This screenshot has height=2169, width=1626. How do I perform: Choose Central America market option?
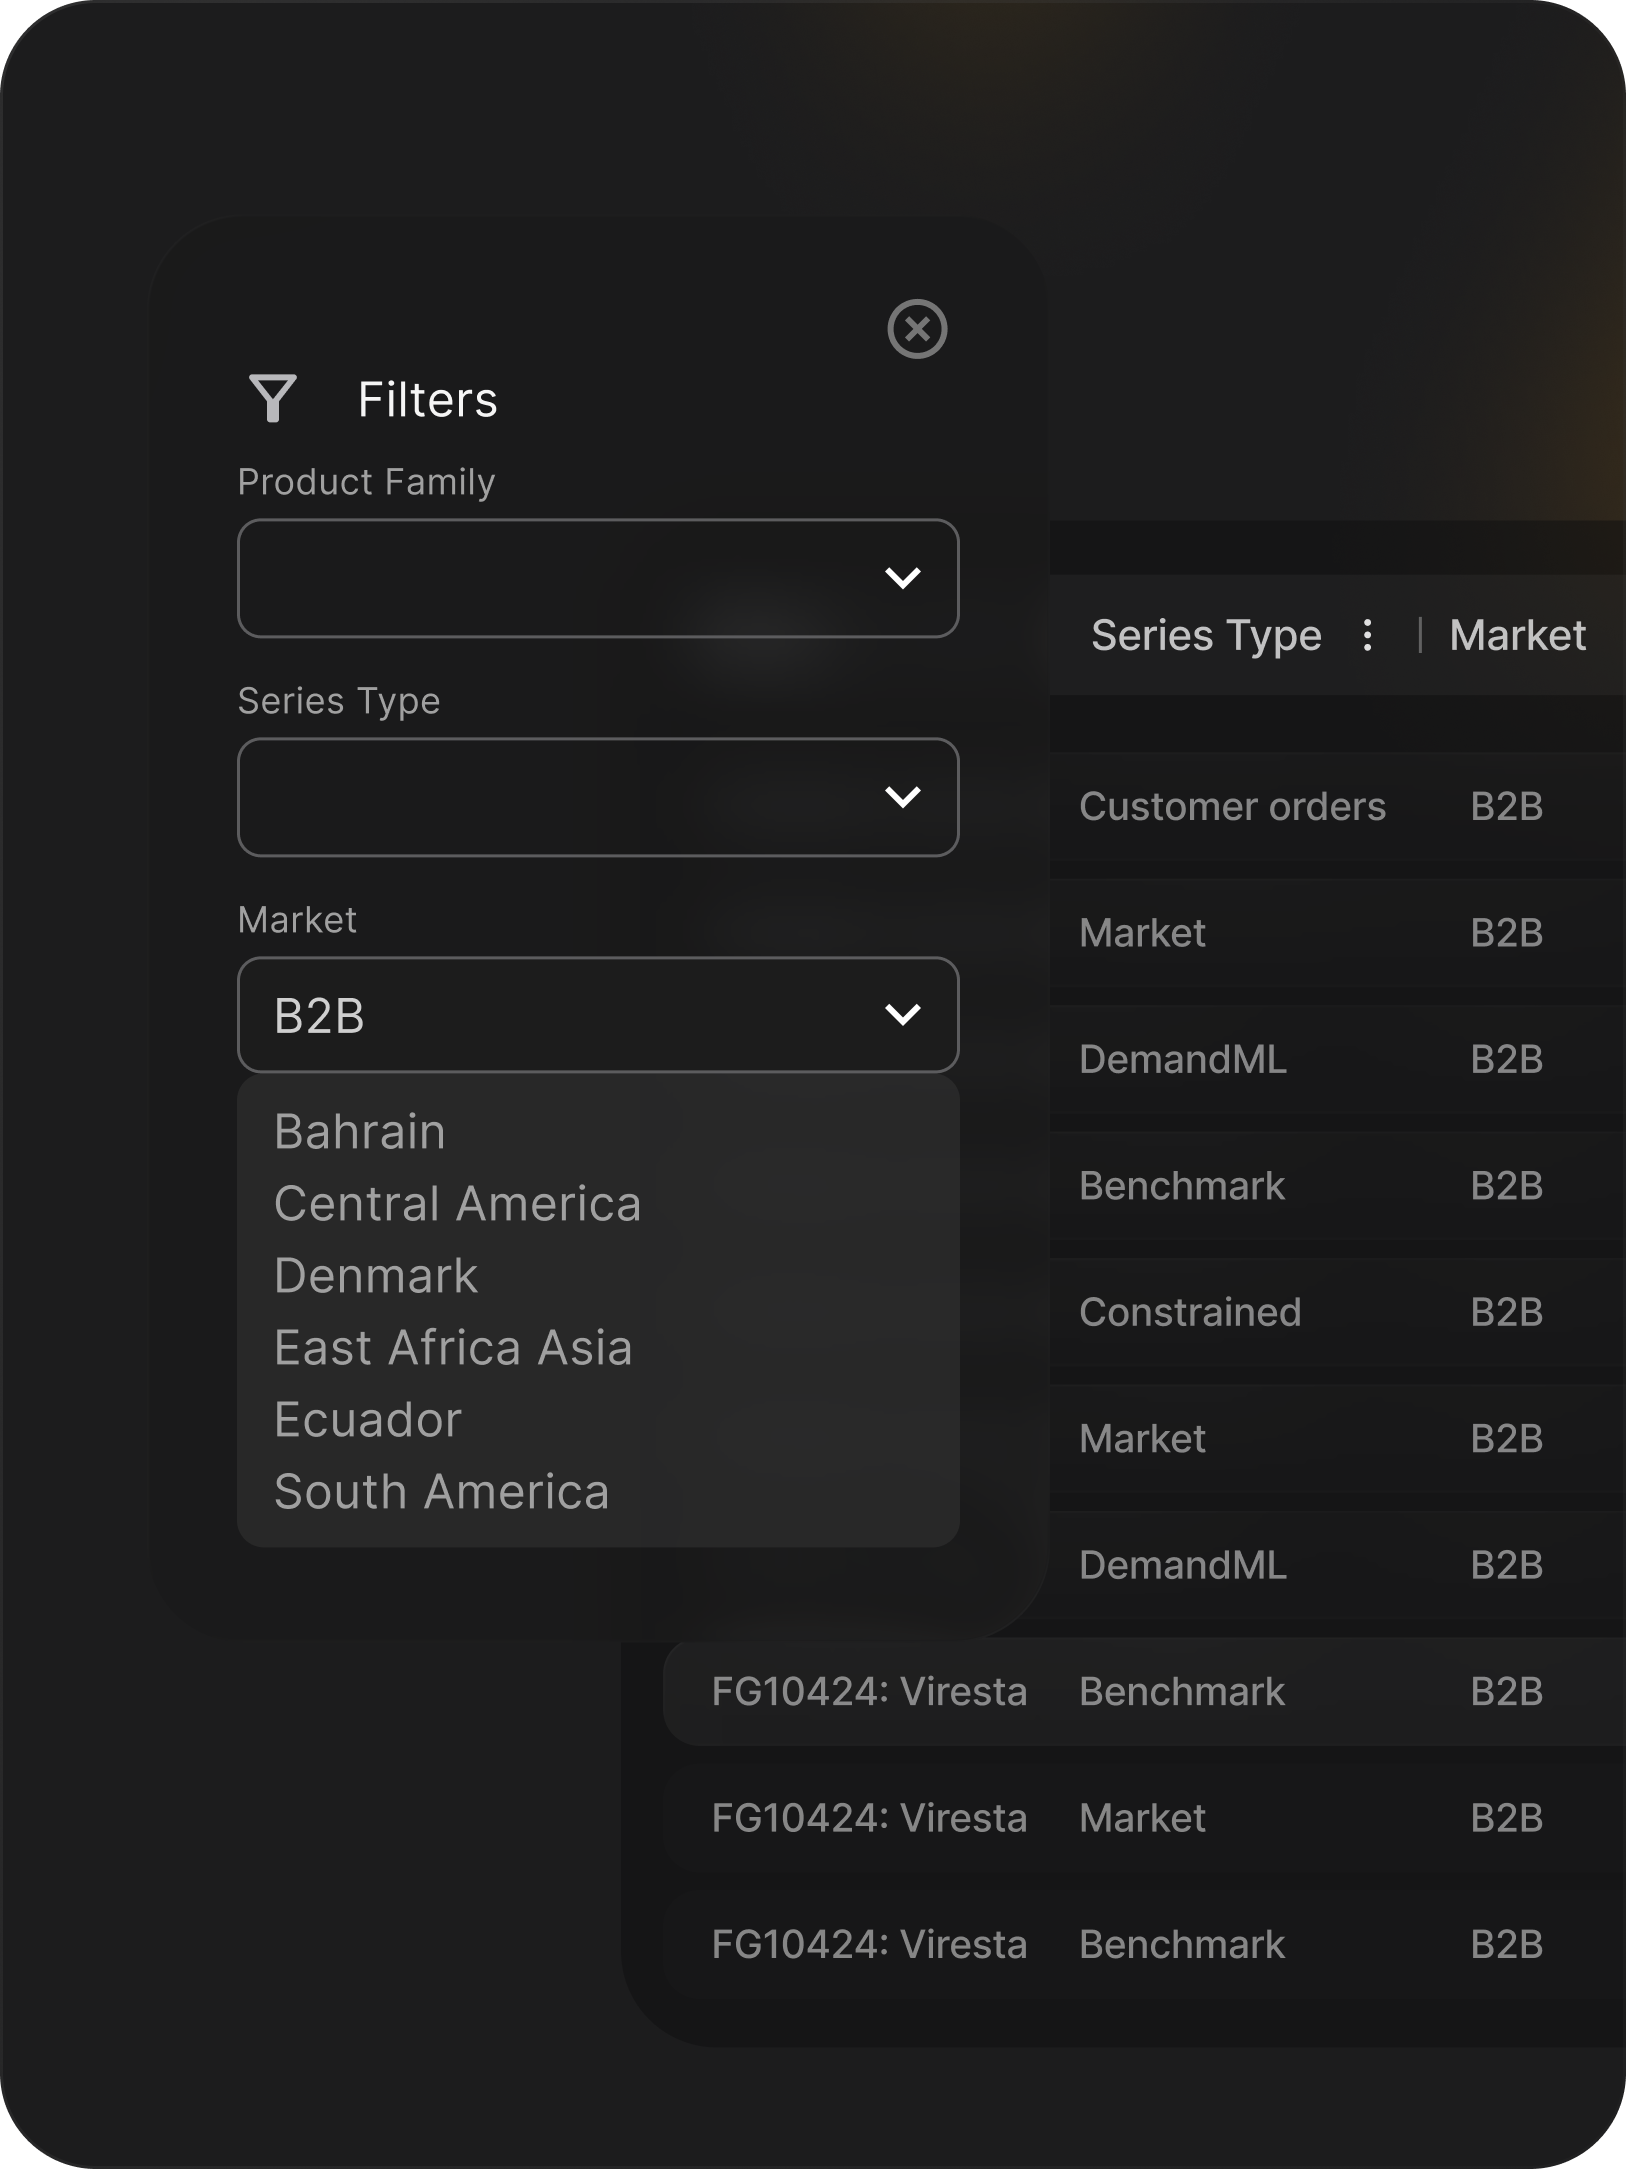(457, 1204)
